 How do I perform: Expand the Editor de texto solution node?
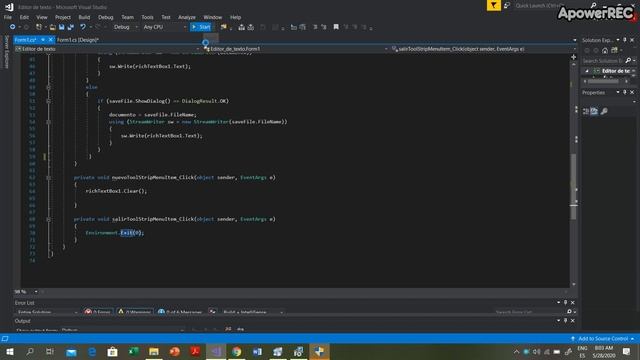(587, 71)
